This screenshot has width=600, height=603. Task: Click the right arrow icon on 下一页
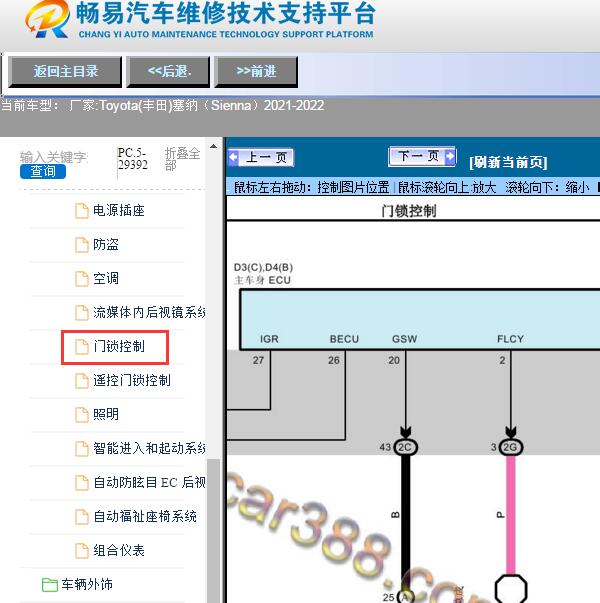[x=450, y=156]
